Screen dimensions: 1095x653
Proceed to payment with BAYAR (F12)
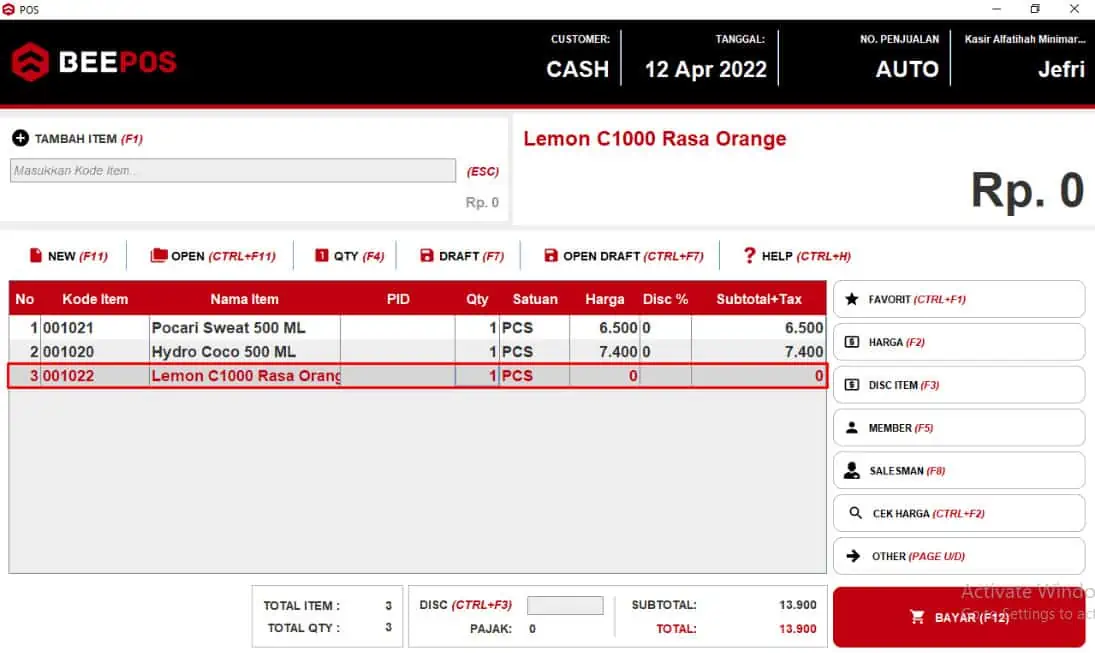click(959, 617)
